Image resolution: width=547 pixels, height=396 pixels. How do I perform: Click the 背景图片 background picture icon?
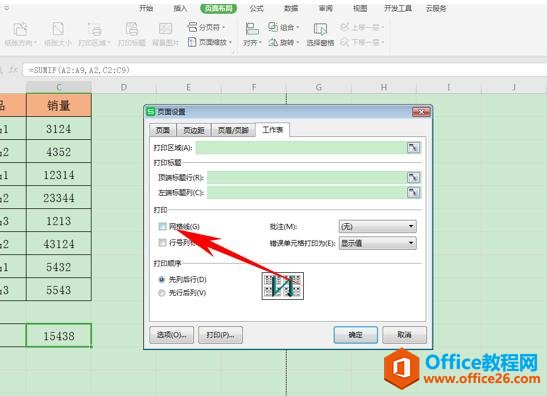click(165, 29)
